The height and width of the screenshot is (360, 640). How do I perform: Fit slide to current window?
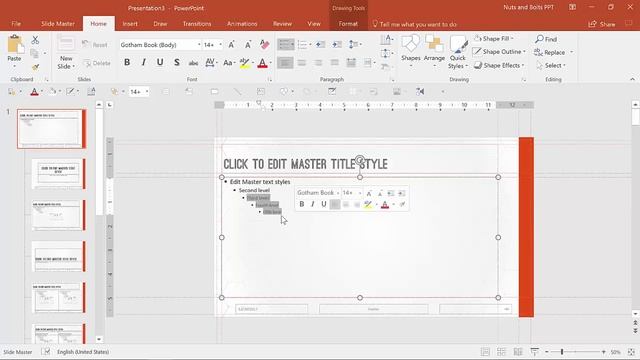[631, 352]
